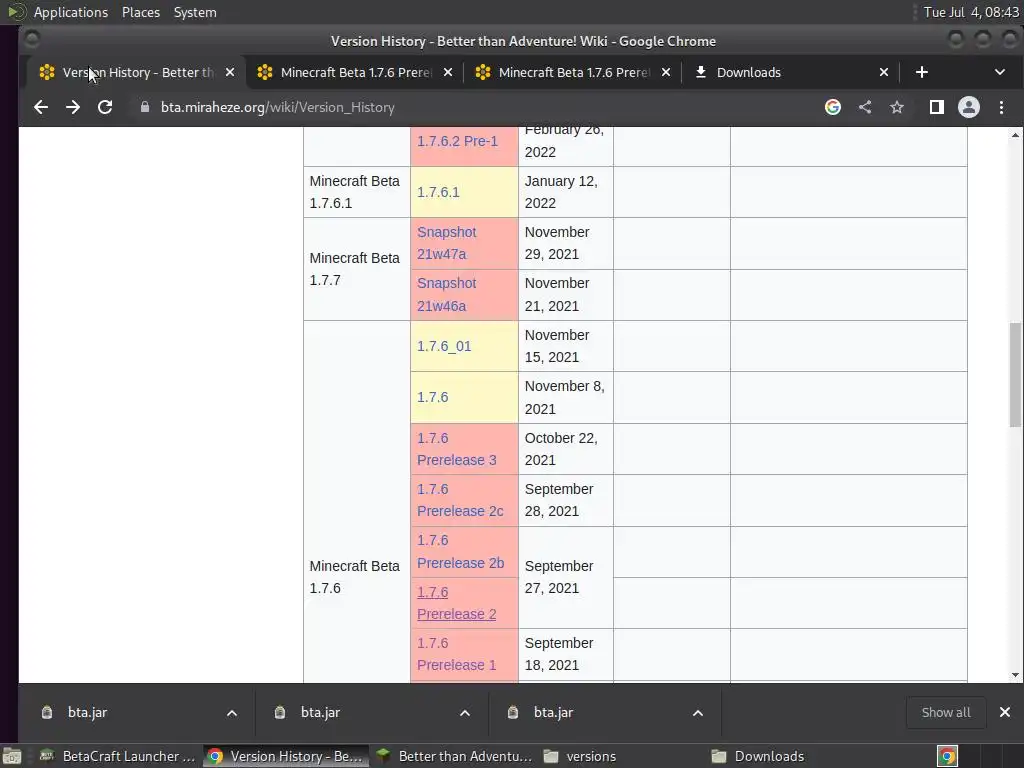Close the Version History tab

click(x=230, y=72)
